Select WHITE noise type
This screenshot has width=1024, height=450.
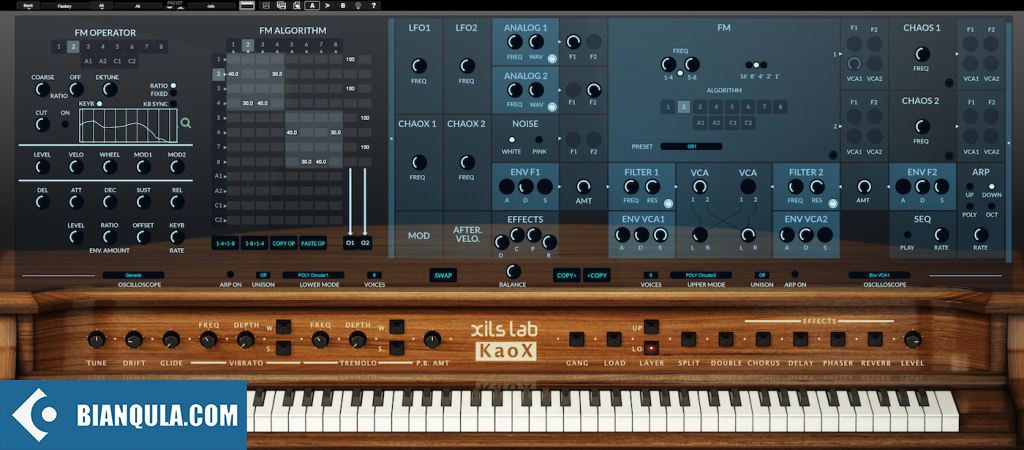coord(511,139)
